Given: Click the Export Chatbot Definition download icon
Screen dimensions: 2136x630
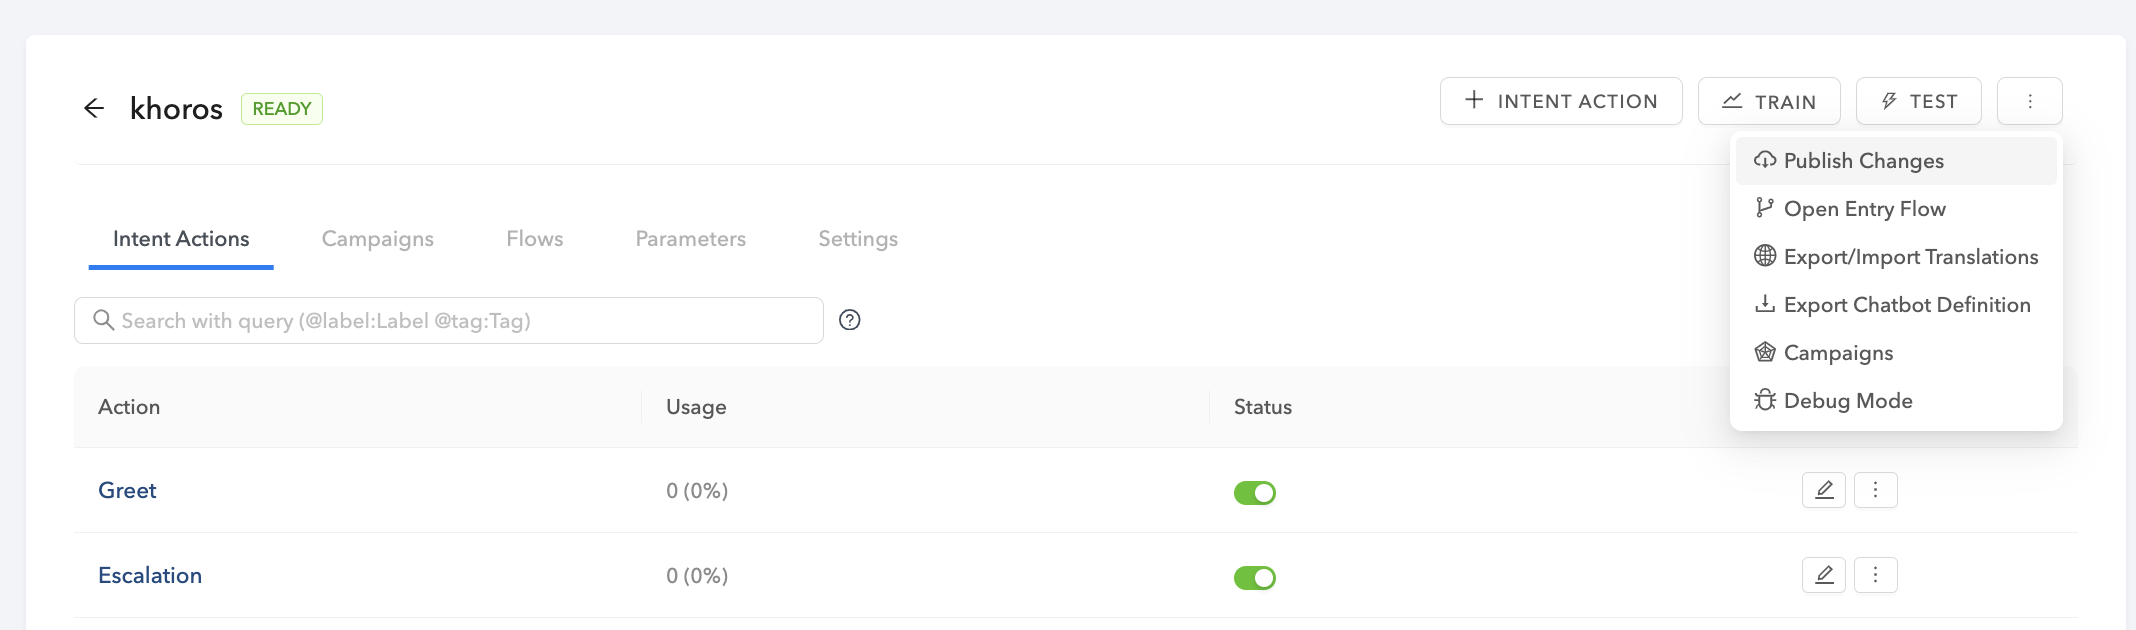Looking at the screenshot, I should tap(1765, 304).
